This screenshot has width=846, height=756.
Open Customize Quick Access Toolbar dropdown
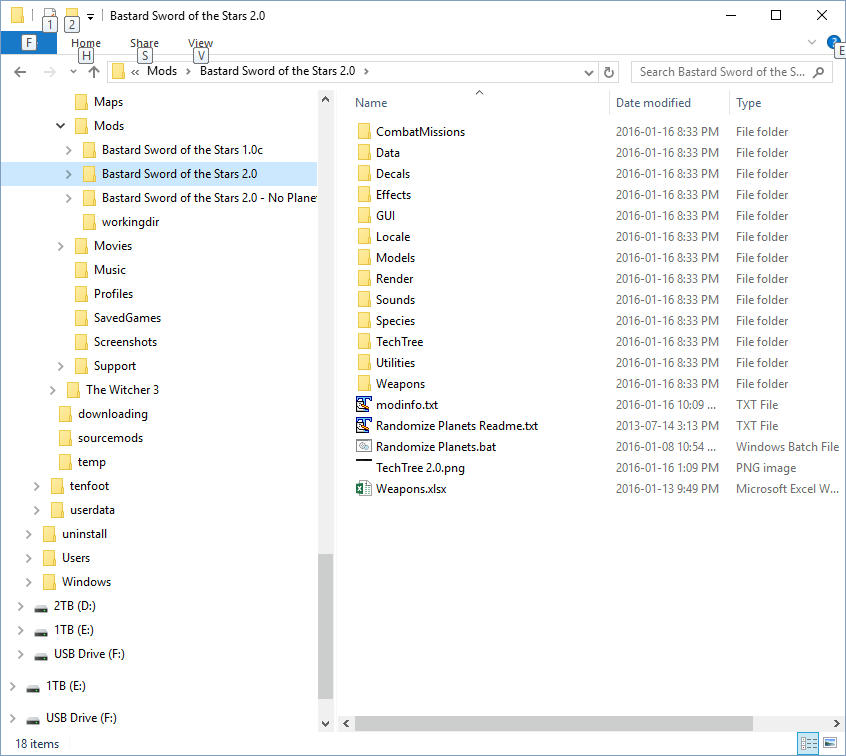click(91, 16)
